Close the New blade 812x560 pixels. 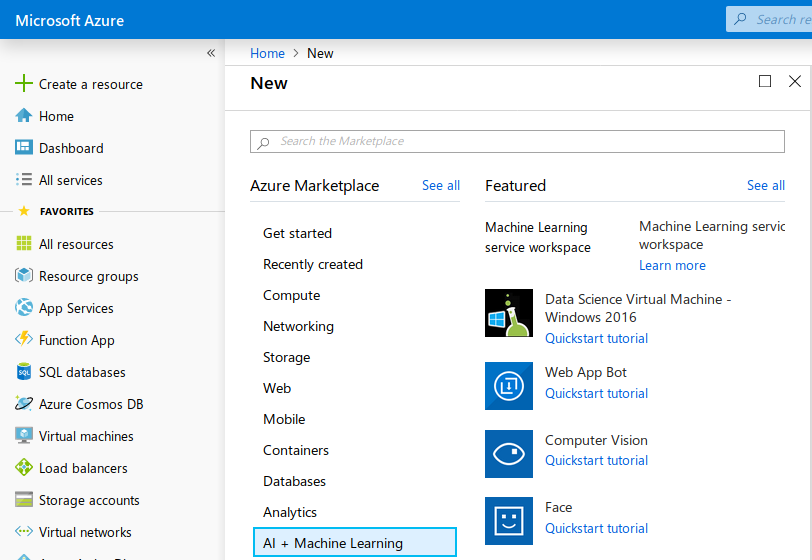[x=795, y=81]
